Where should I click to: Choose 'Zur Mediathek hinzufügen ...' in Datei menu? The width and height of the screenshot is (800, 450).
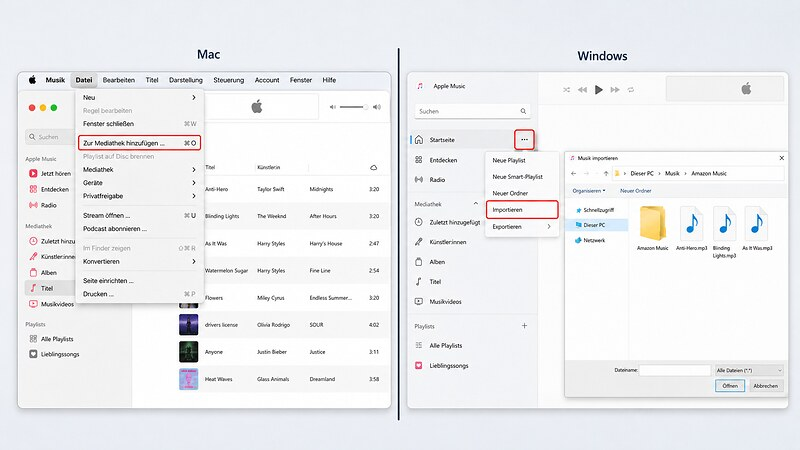coord(139,143)
